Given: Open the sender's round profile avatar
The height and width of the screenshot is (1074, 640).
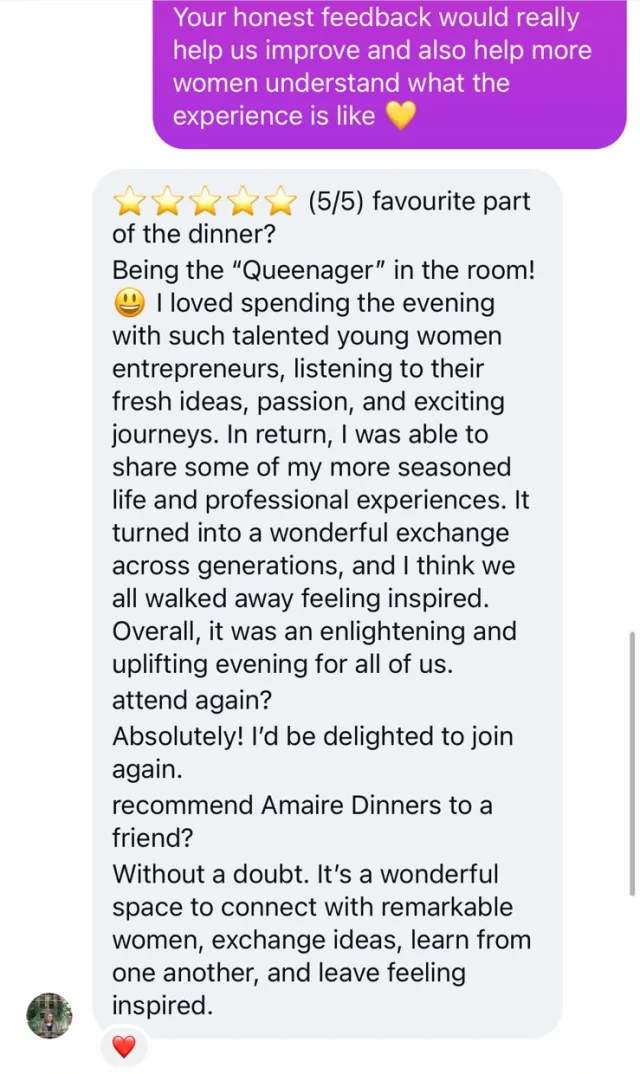Looking at the screenshot, I should click(x=49, y=1015).
